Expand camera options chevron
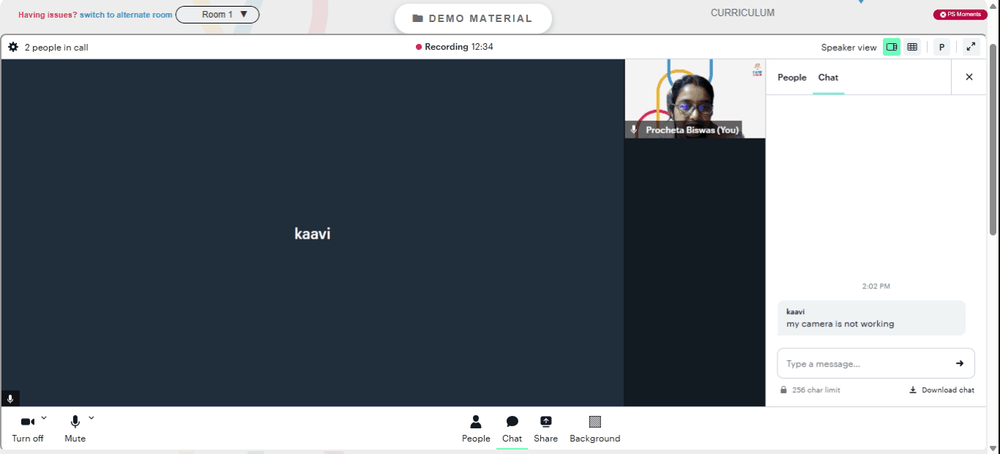Screen dimensions: 1000x454 coord(43,418)
